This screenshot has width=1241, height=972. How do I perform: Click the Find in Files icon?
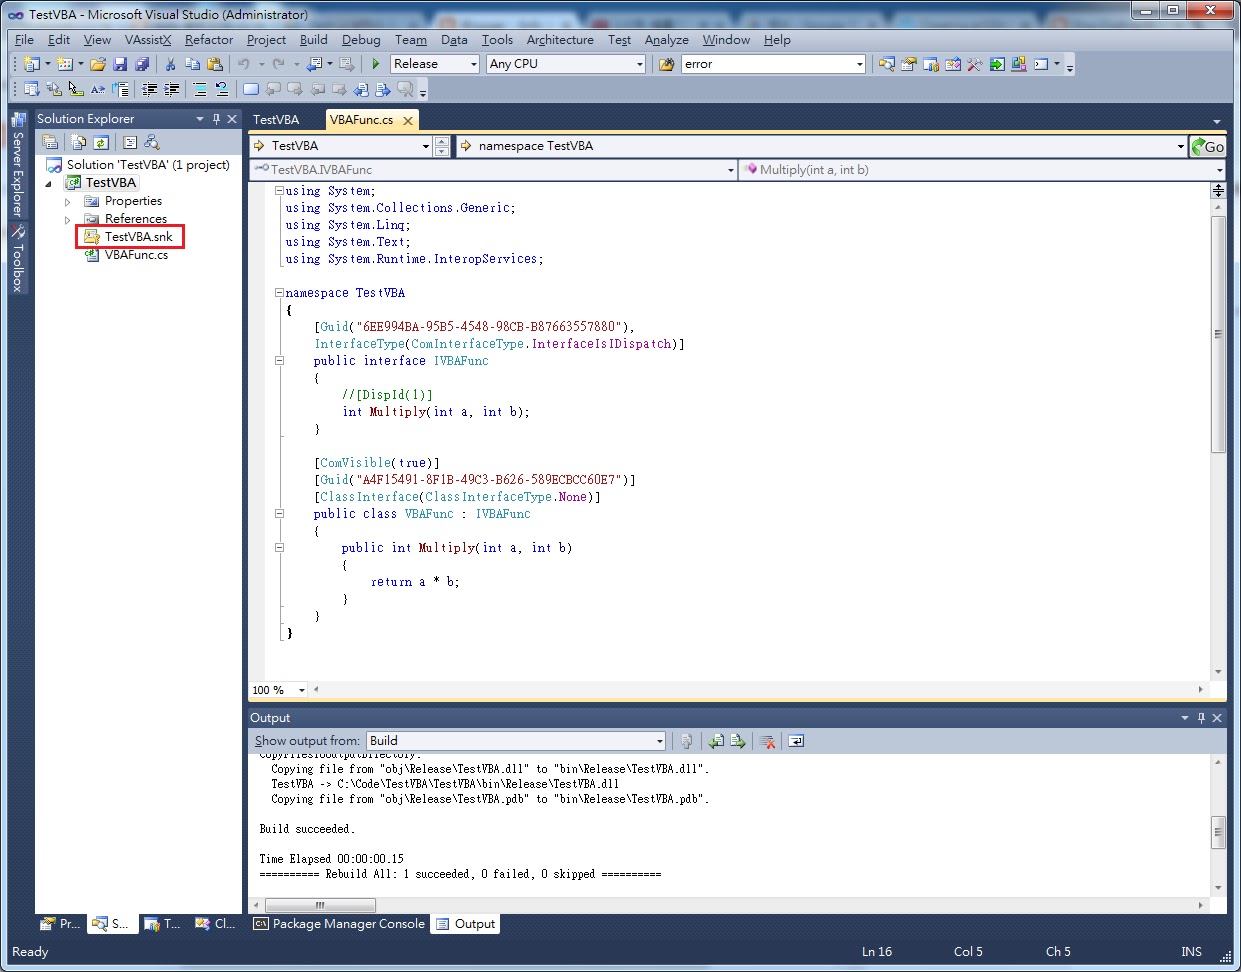click(666, 64)
